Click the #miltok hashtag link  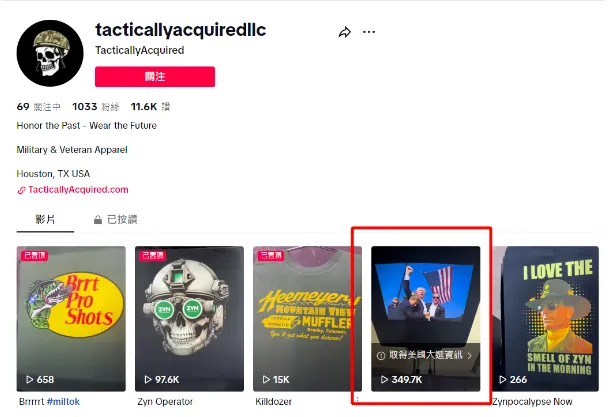63,401
